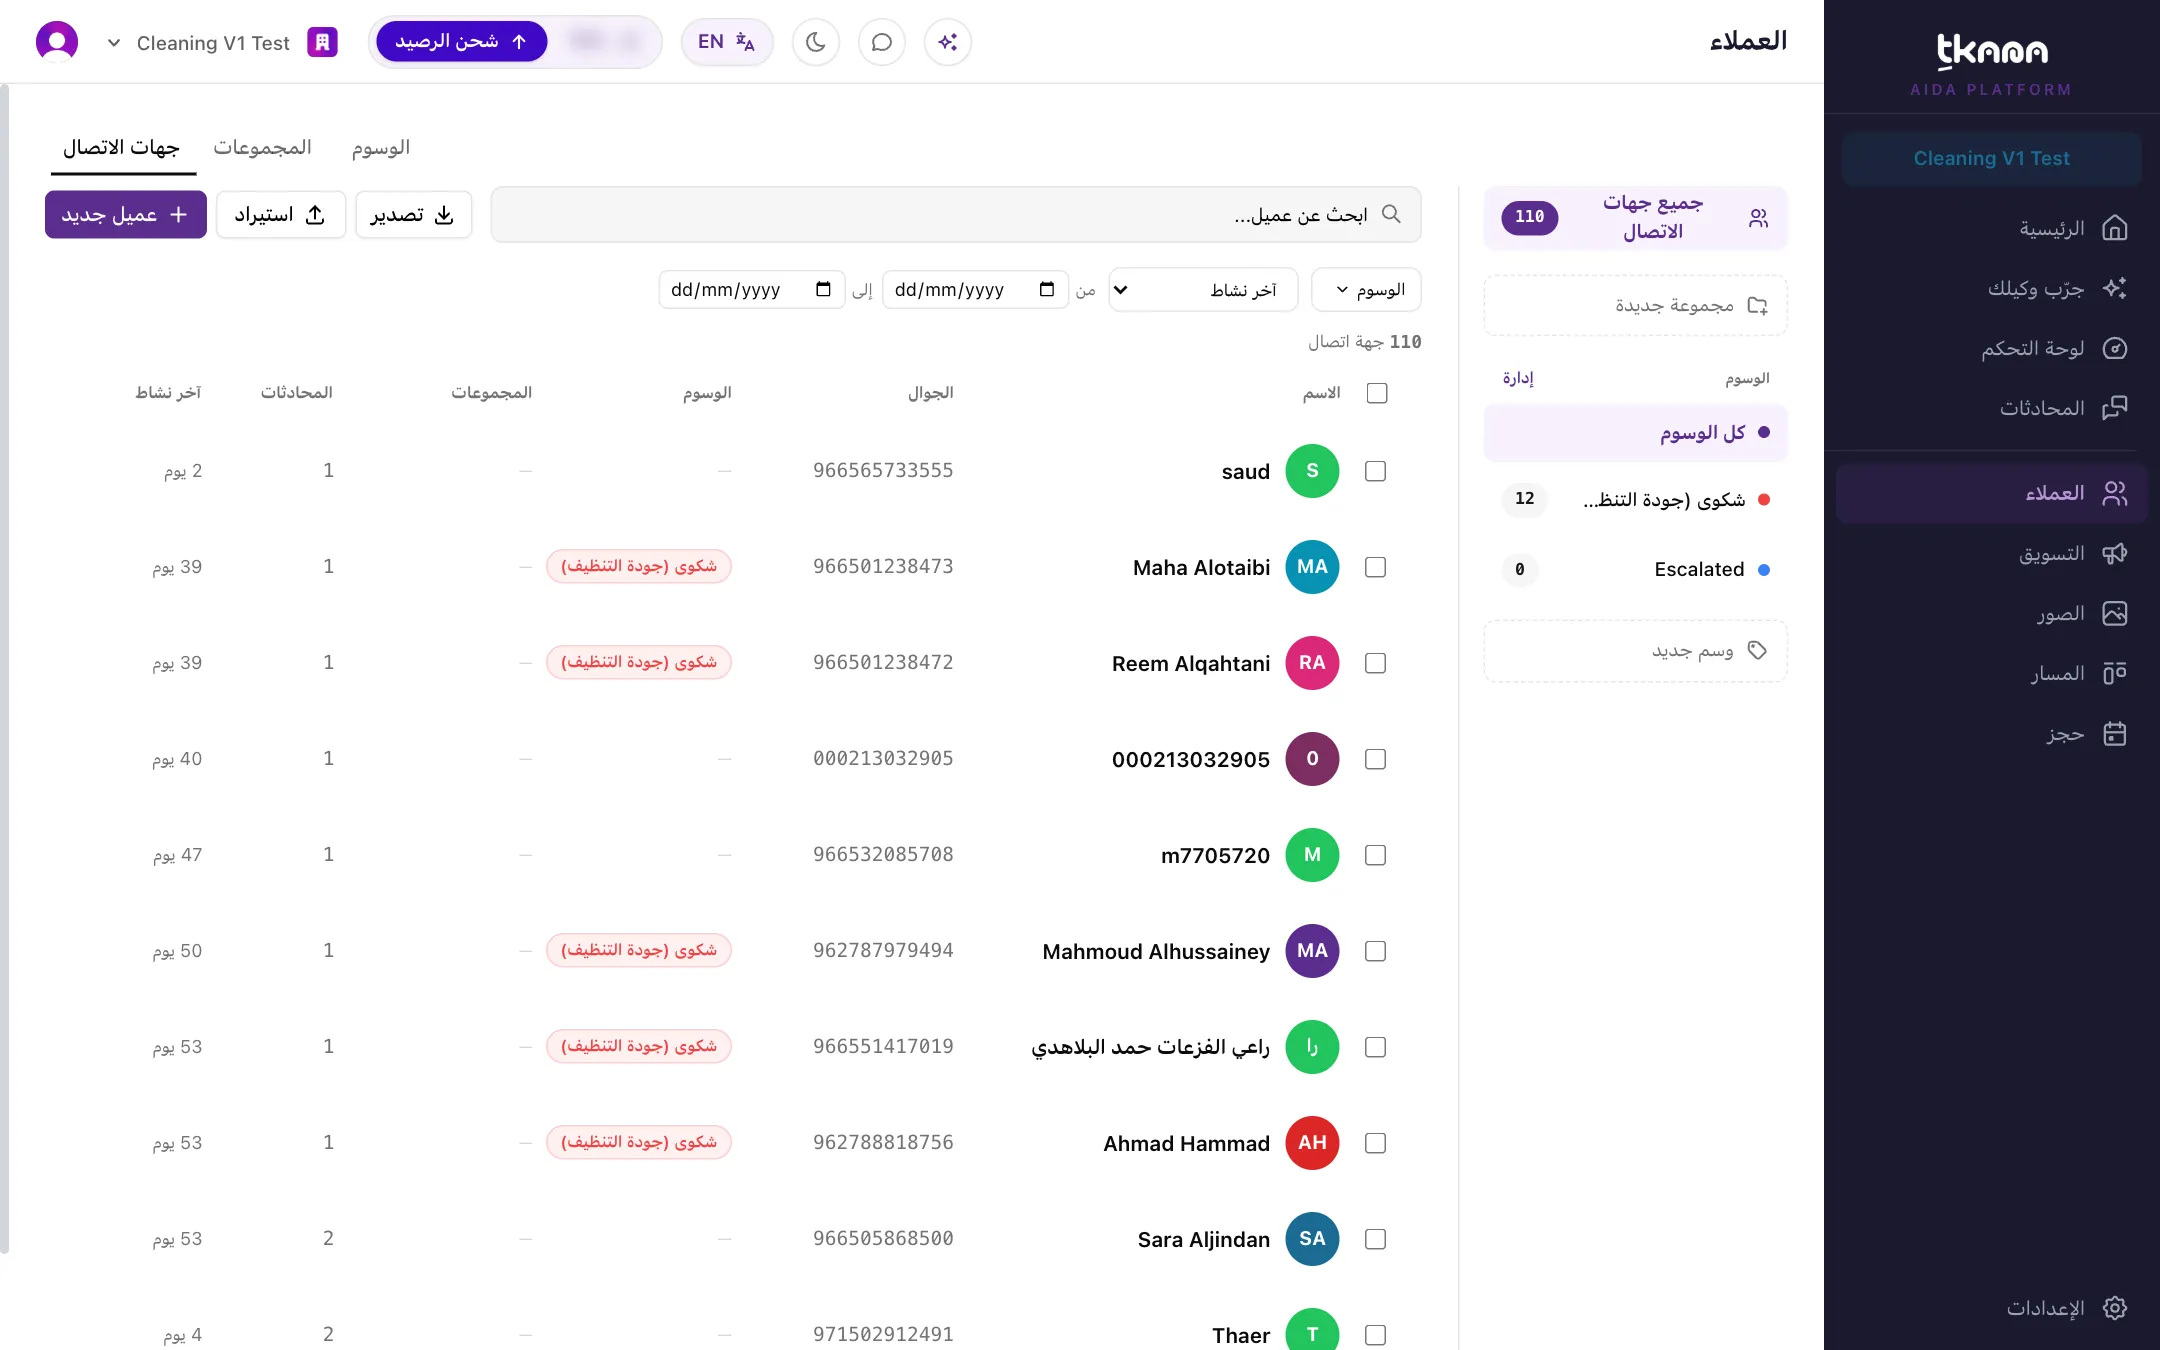This screenshot has width=2160, height=1350.
Task: Open التسويق marketing sidebar item
Action: tap(1991, 554)
